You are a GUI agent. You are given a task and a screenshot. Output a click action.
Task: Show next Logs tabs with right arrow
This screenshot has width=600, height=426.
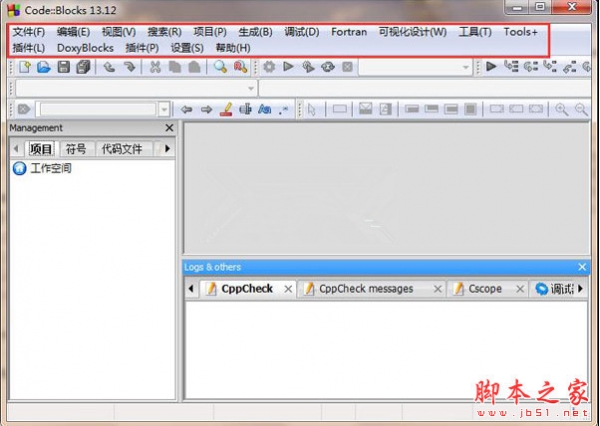point(581,289)
